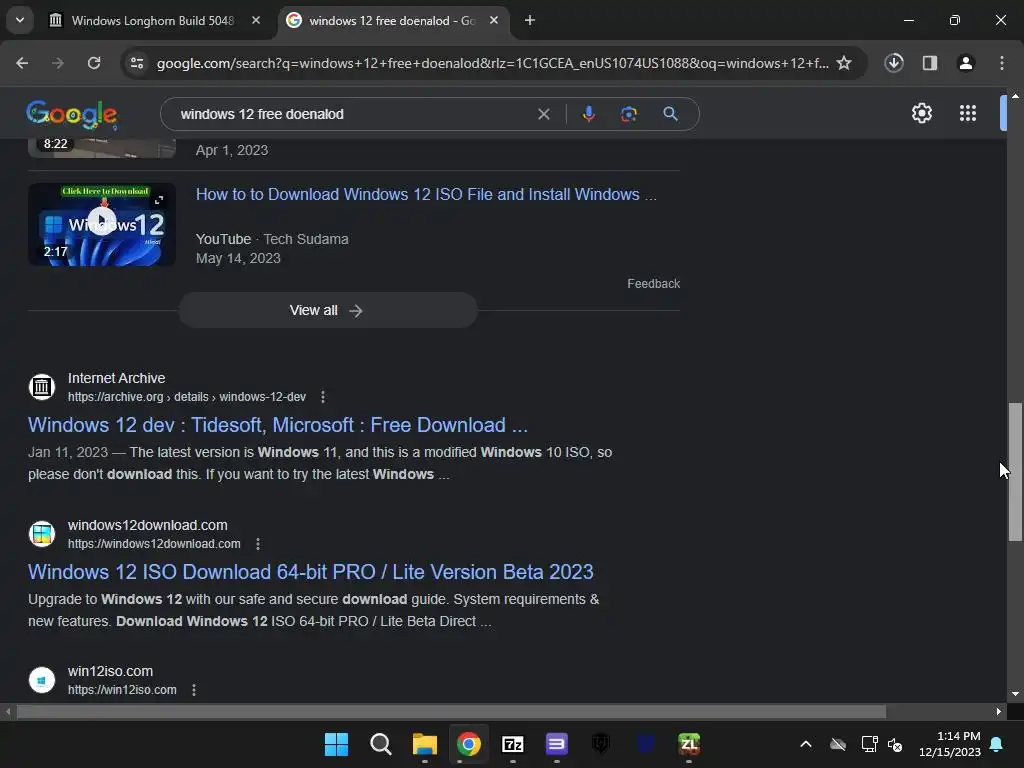The width and height of the screenshot is (1024, 768).
Task: Reload the current page
Action: (x=94, y=63)
